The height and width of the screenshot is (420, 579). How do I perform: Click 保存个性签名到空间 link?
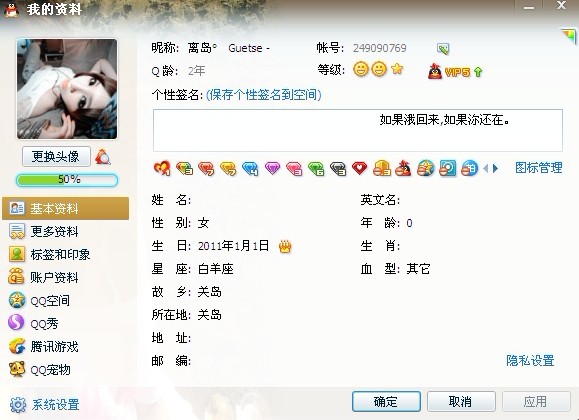264,95
